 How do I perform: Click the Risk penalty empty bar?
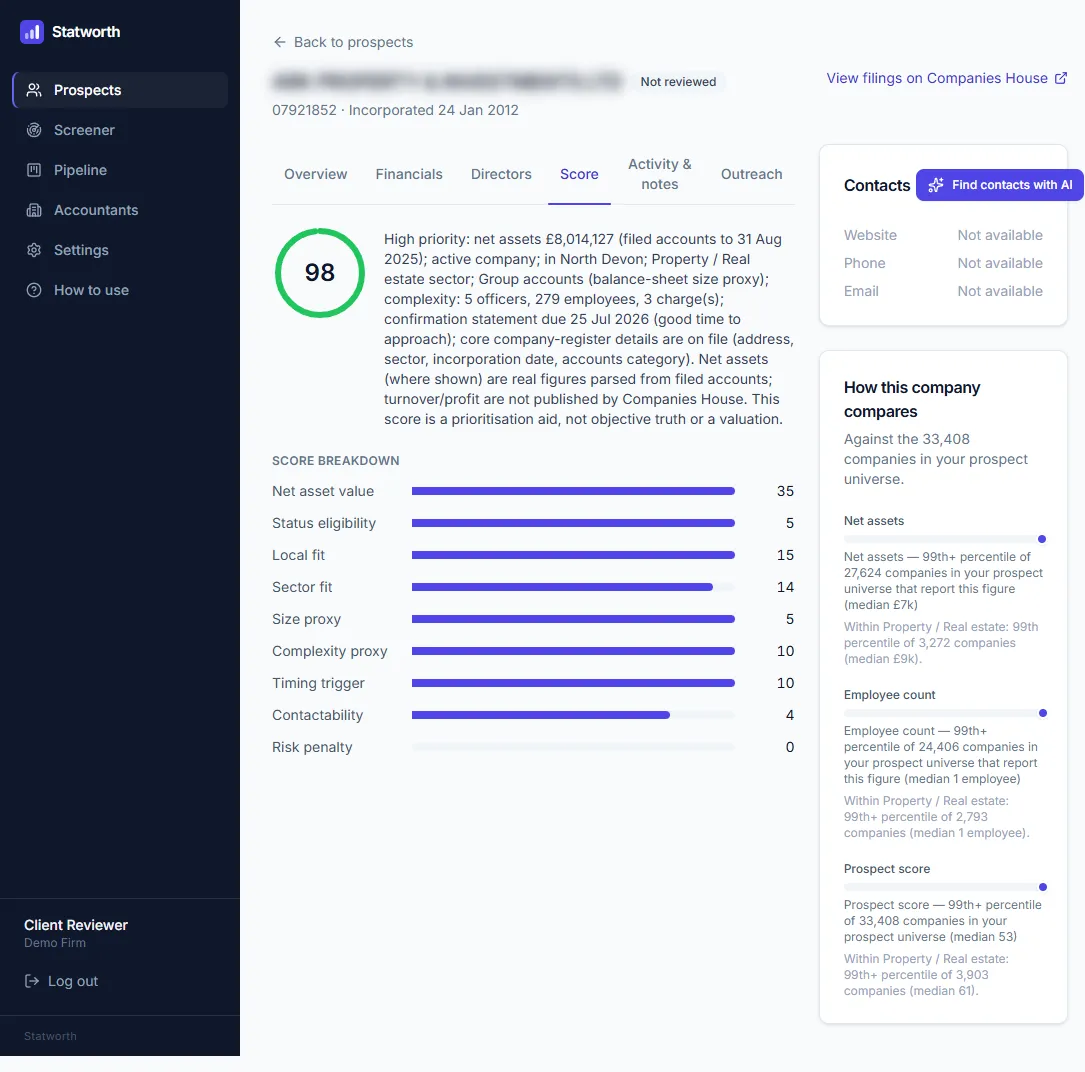(573, 747)
